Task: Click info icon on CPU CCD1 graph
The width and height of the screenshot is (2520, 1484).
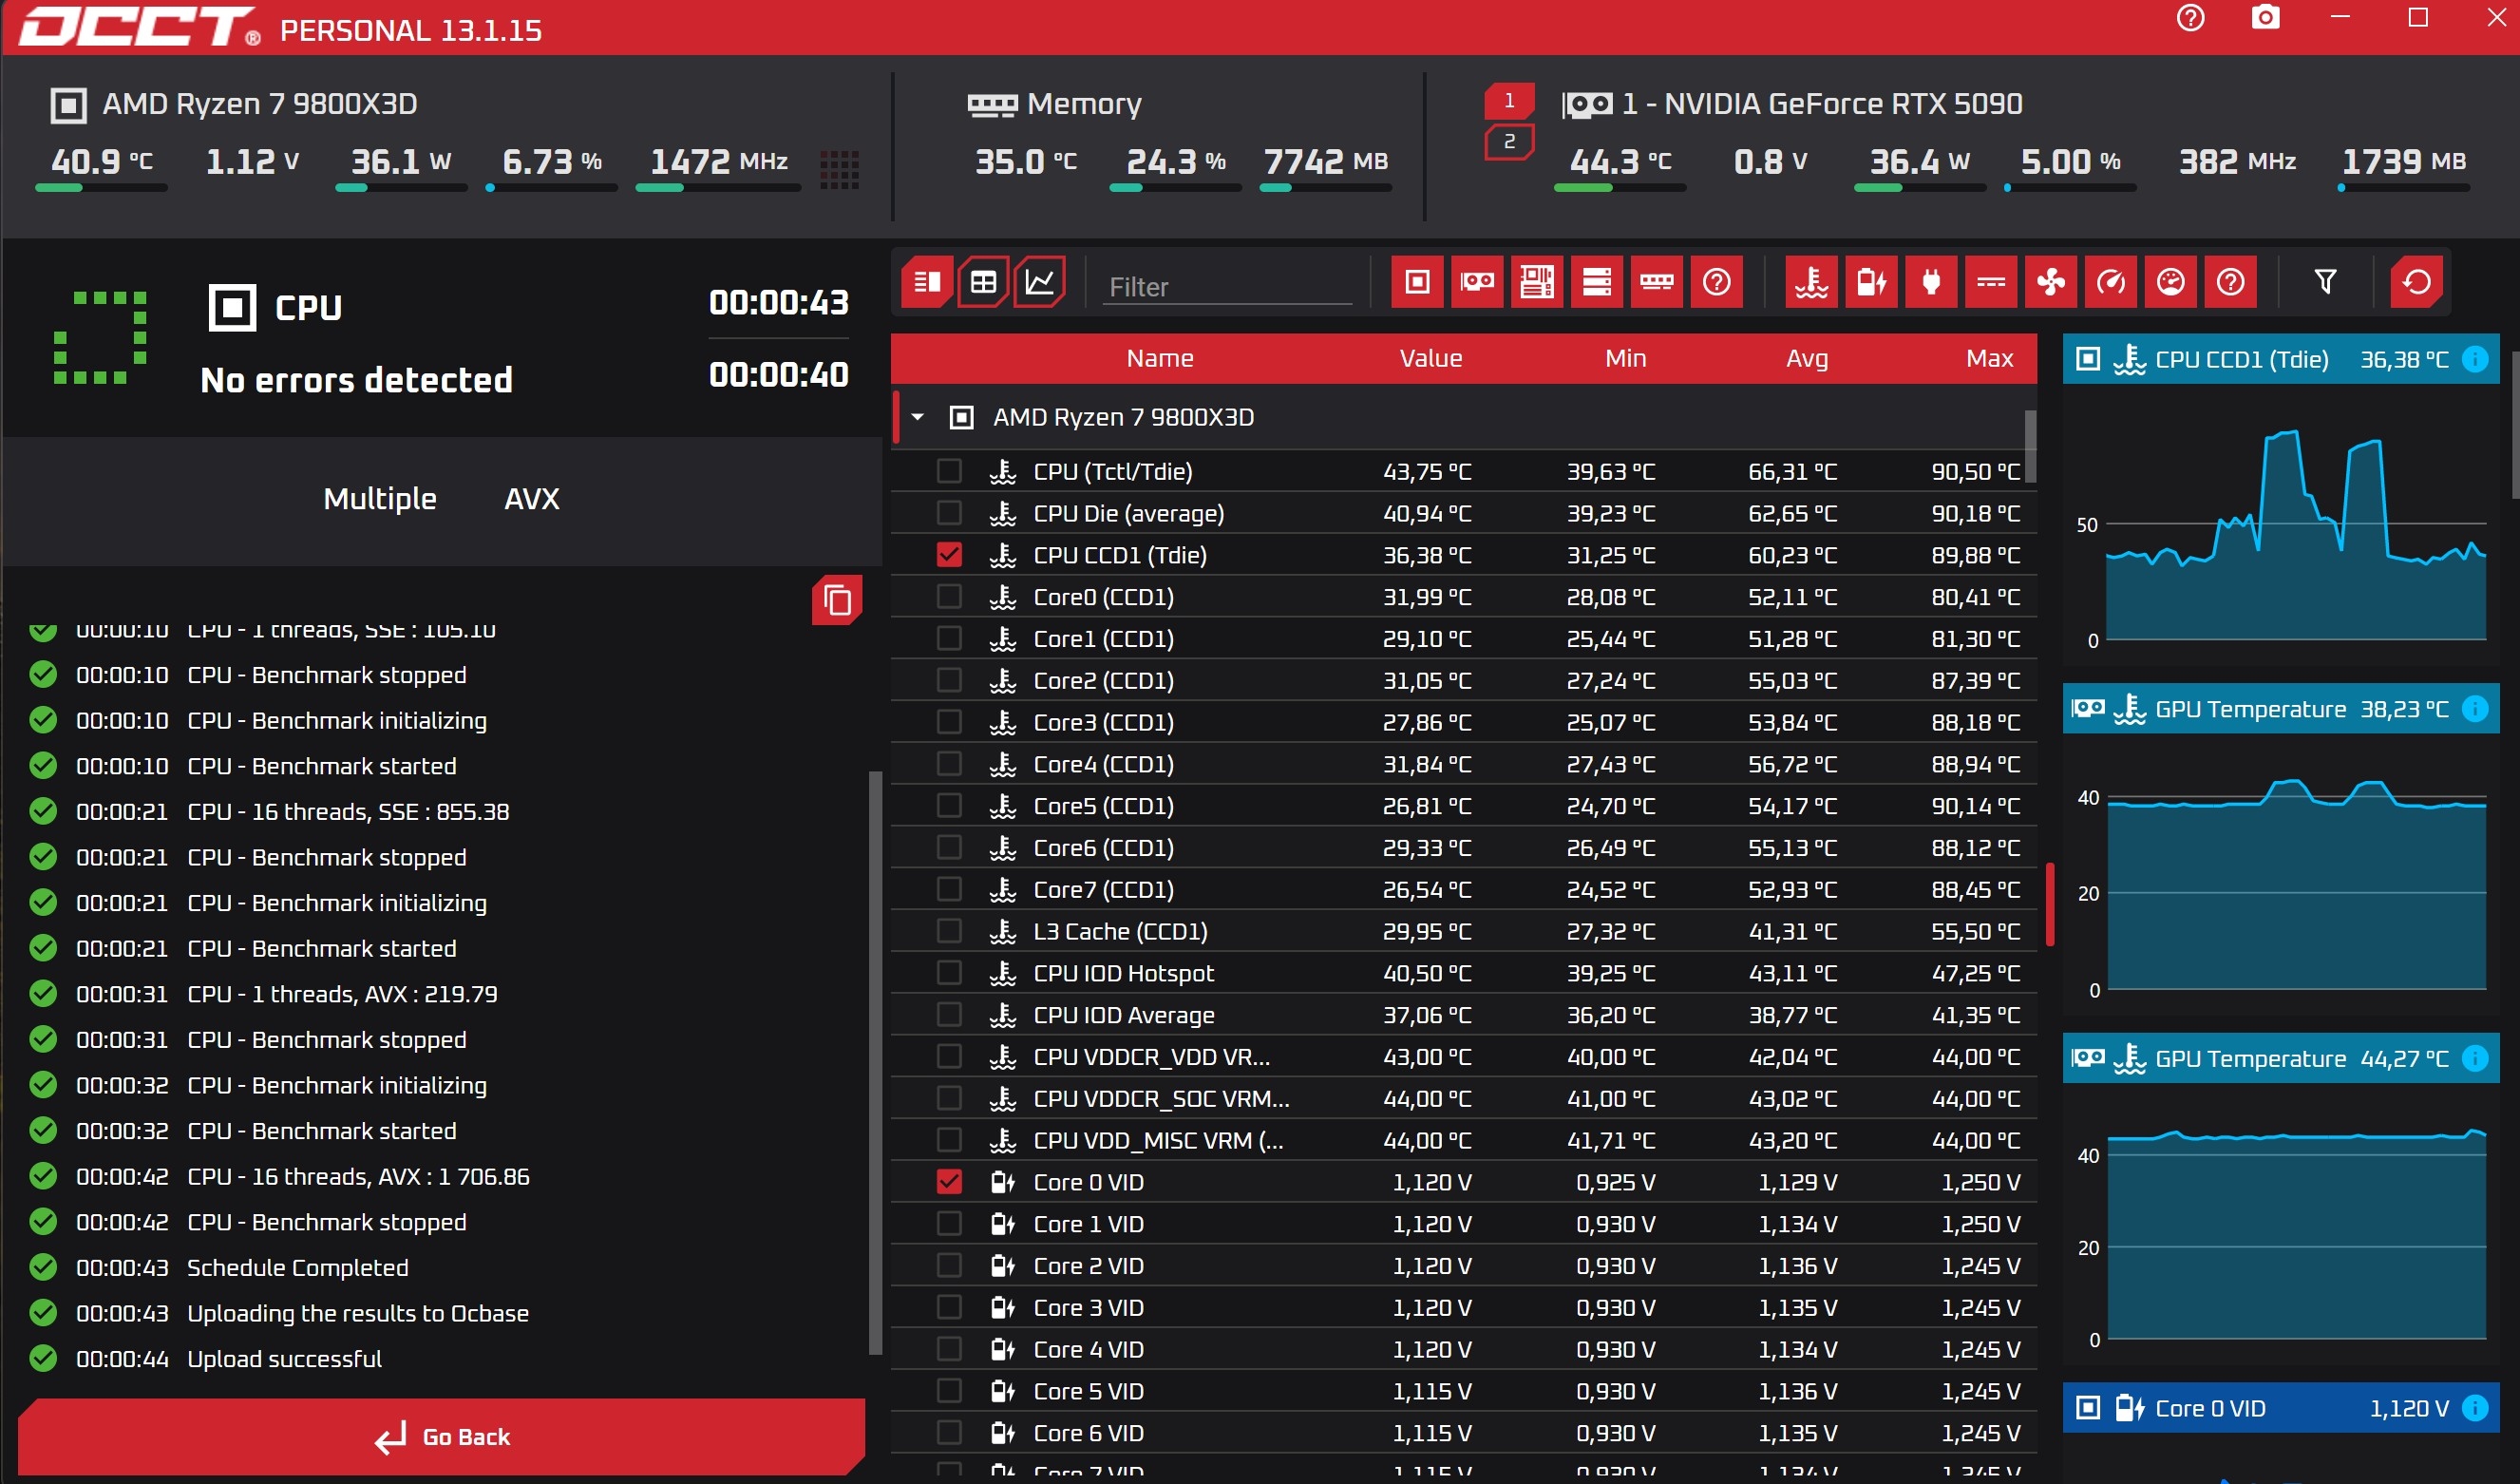Action: (x=2475, y=359)
